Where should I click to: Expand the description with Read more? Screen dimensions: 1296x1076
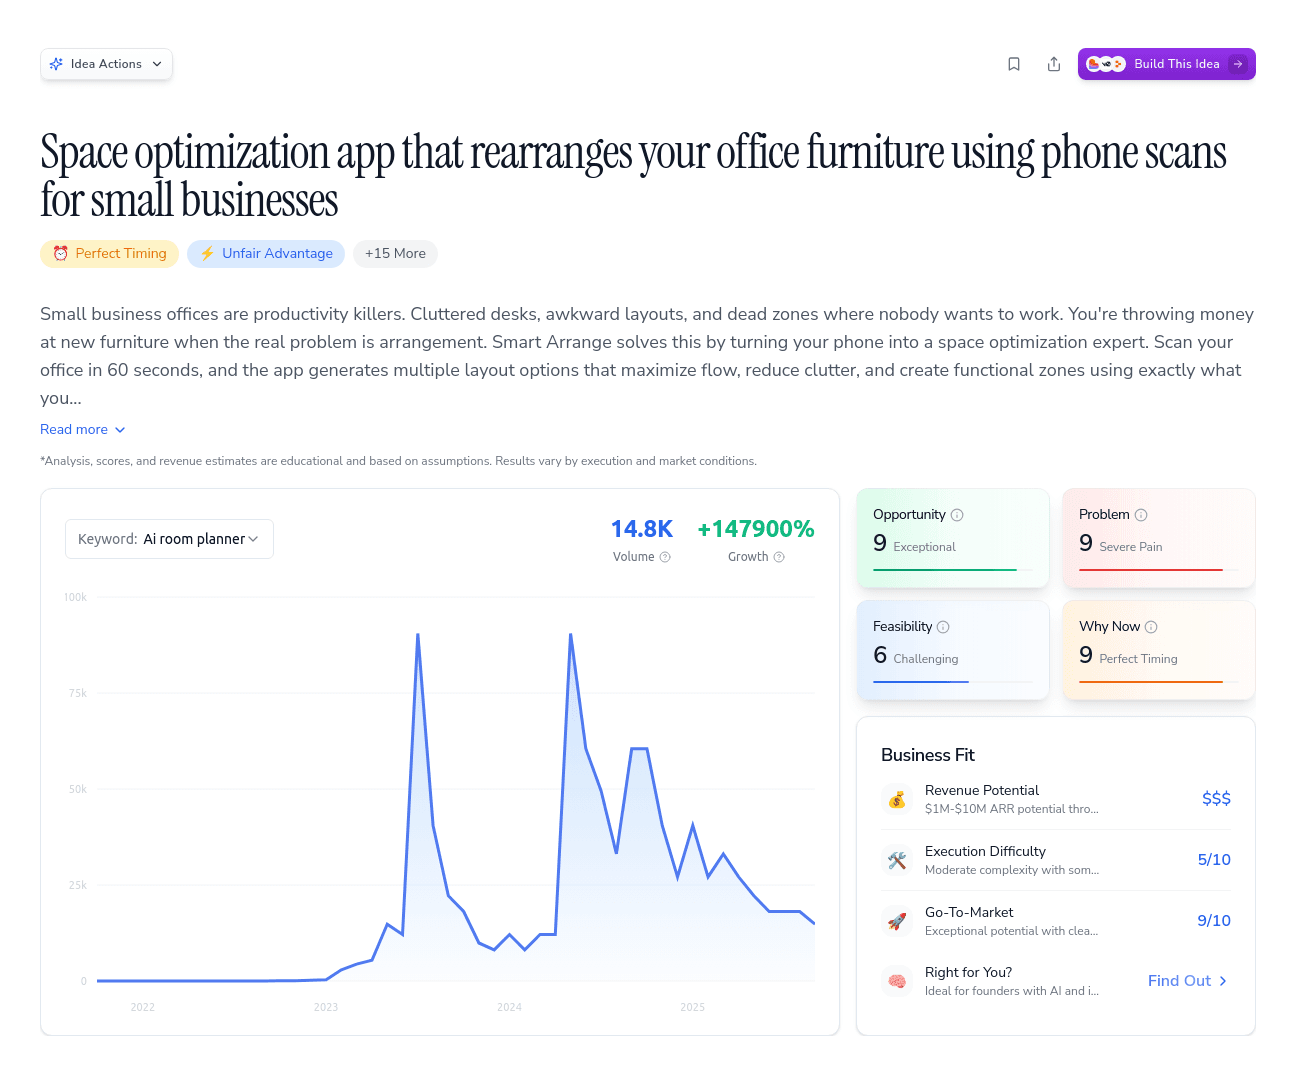[82, 429]
